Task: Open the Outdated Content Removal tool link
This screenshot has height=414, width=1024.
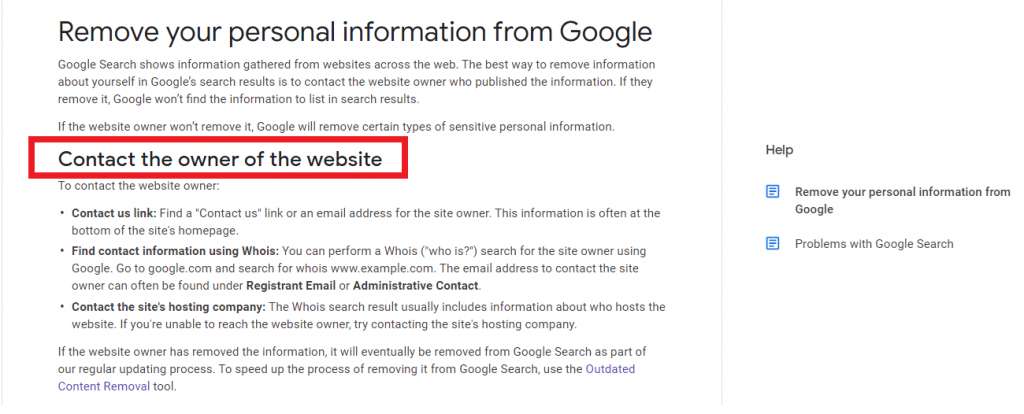Action: 346,377
